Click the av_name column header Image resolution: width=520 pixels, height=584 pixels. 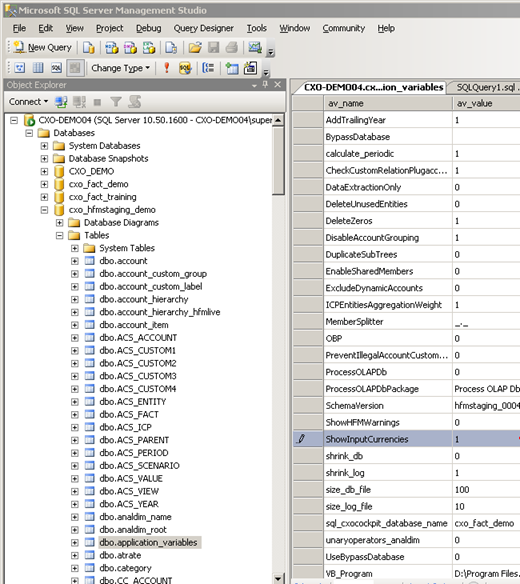[388, 103]
